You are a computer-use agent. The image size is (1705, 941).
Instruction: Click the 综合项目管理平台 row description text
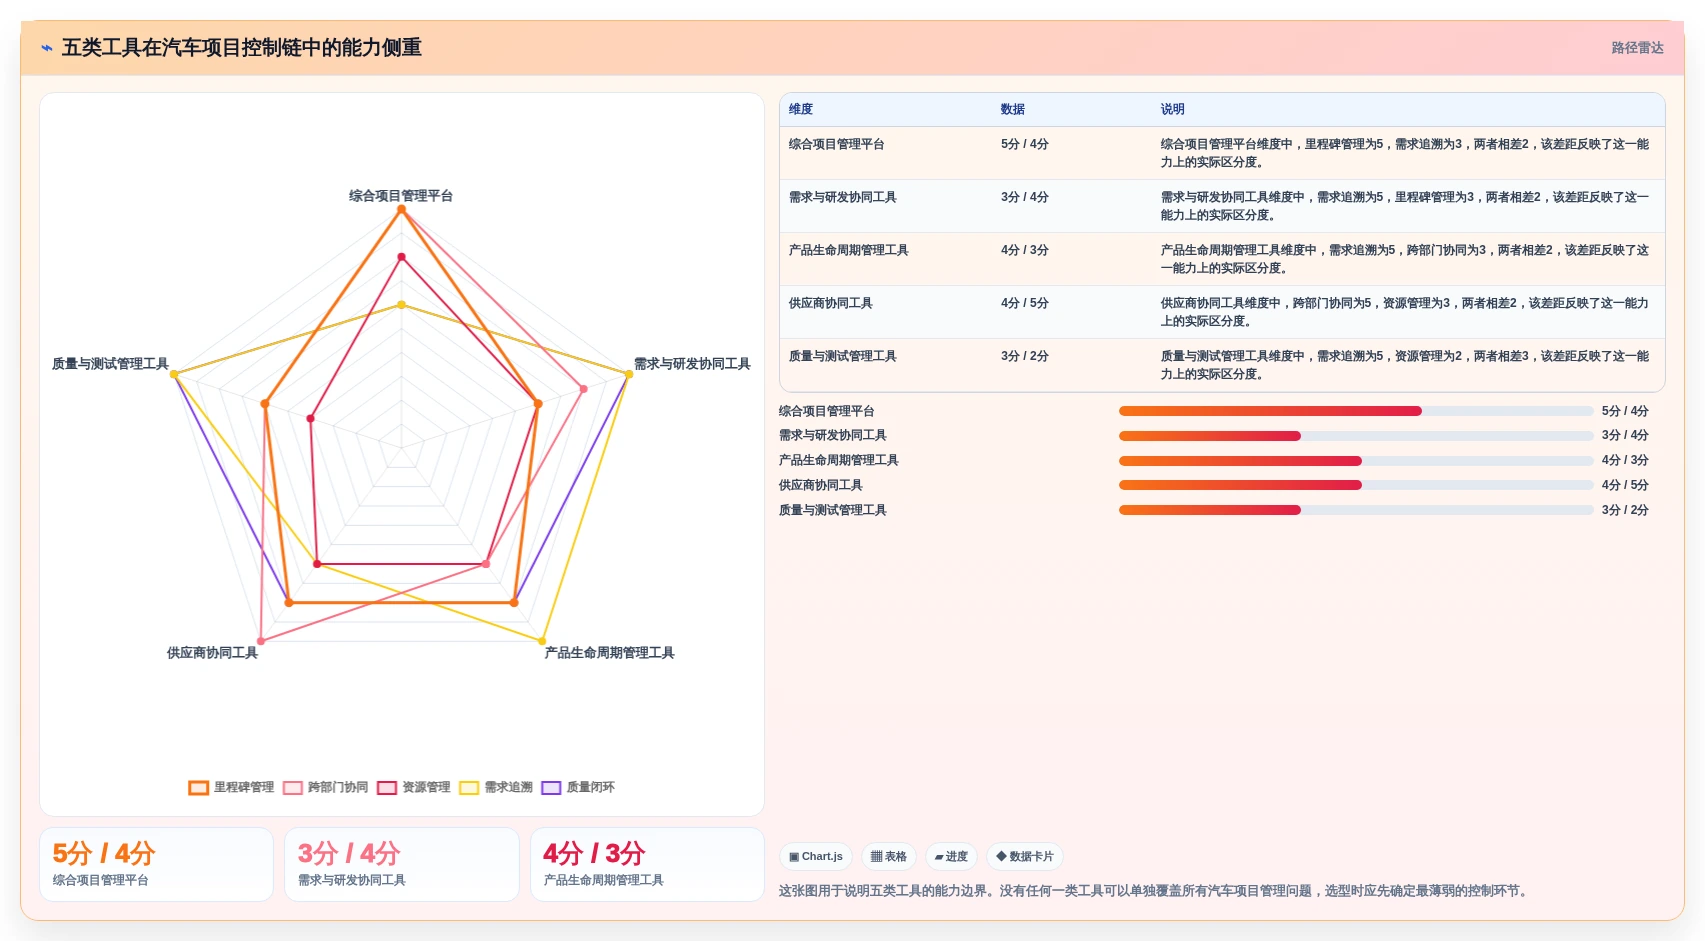pyautogui.click(x=1405, y=153)
